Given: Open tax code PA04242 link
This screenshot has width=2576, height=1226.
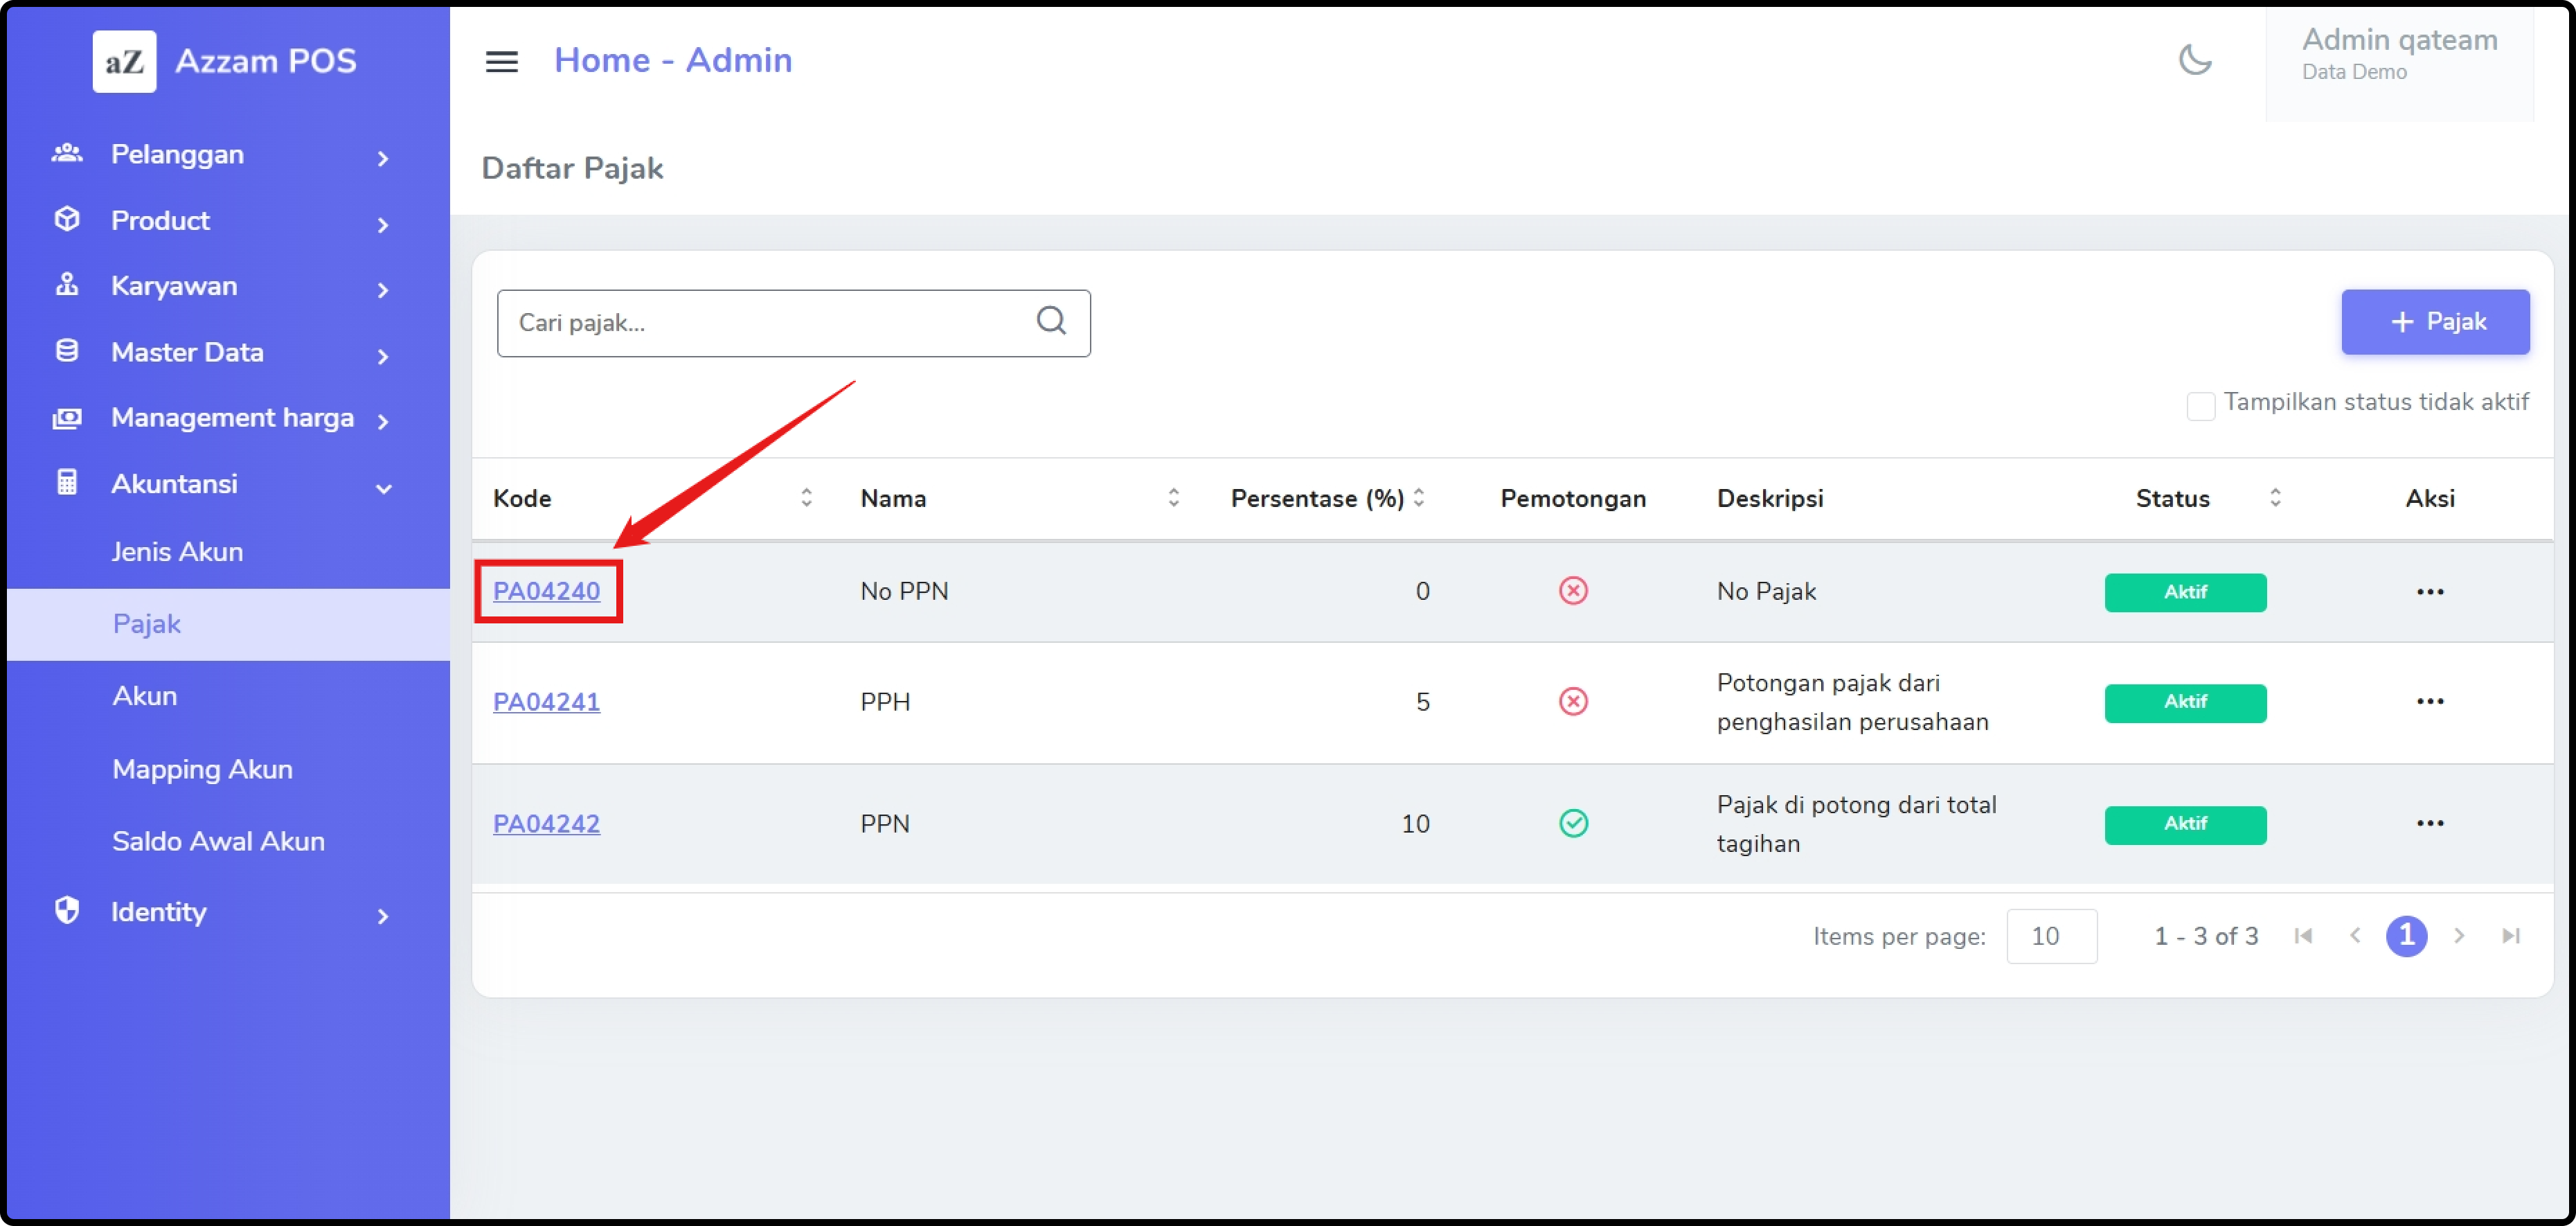Looking at the screenshot, I should click(x=546, y=824).
